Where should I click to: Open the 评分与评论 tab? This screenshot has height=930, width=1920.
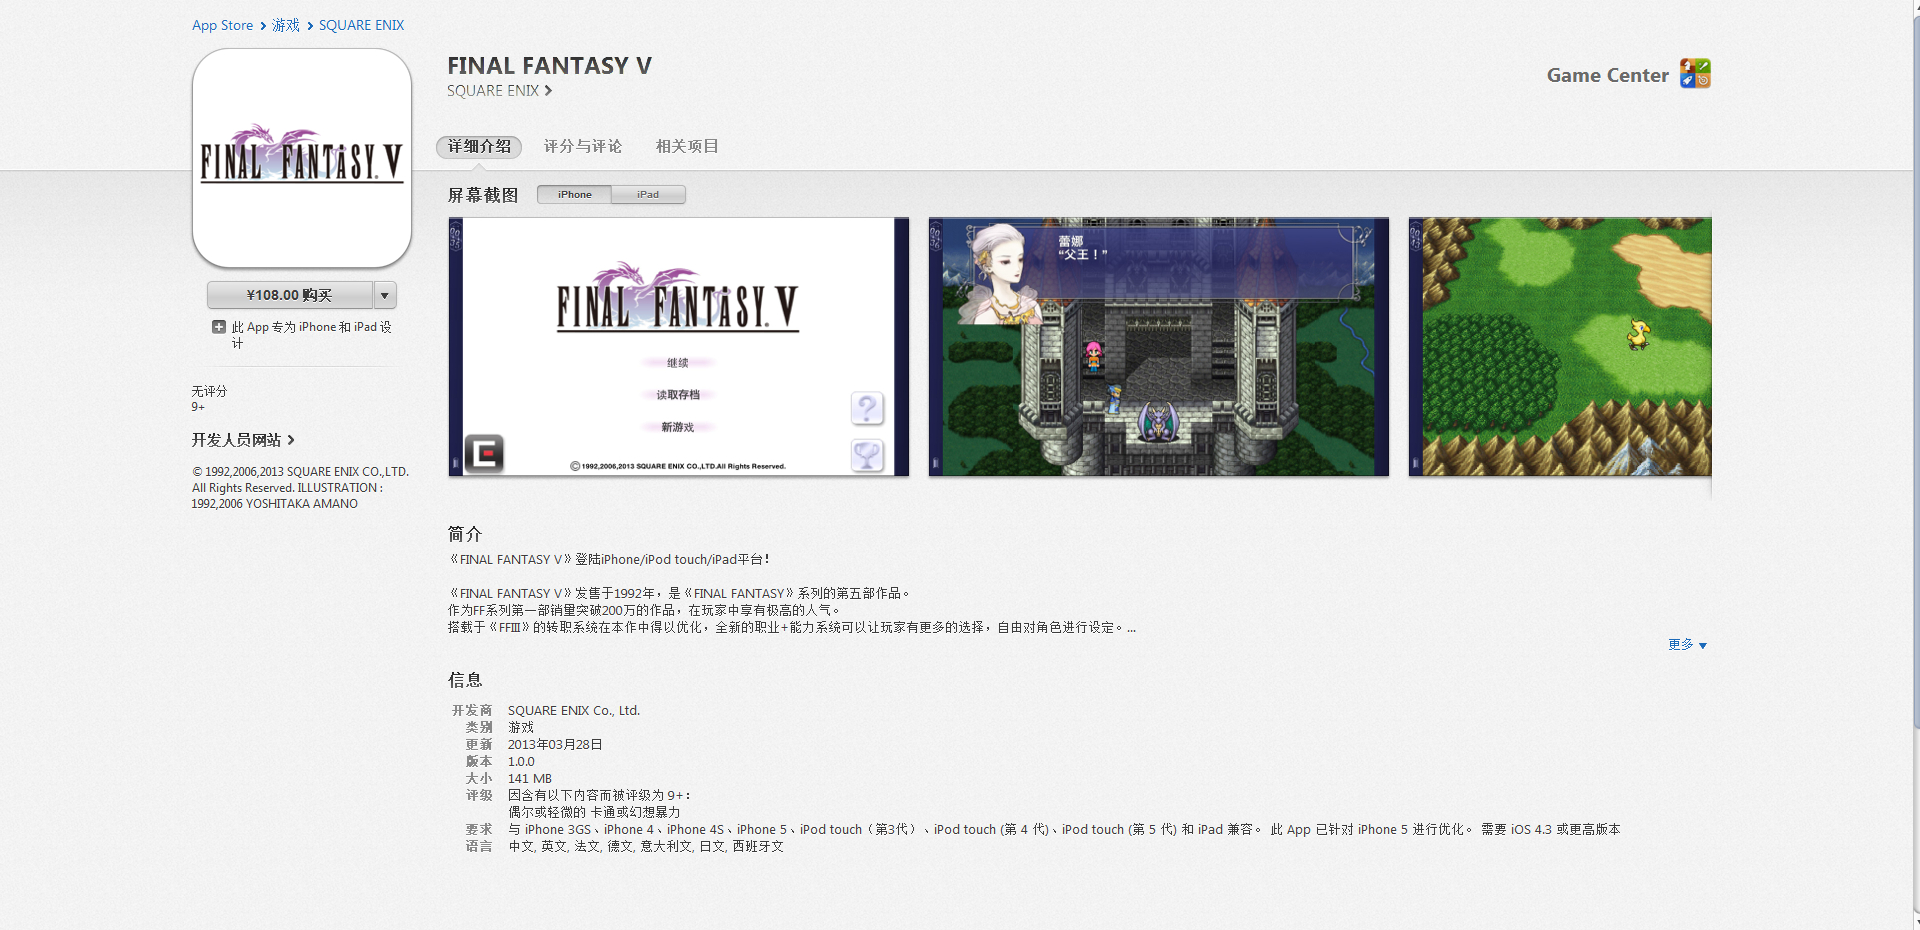[x=583, y=147]
